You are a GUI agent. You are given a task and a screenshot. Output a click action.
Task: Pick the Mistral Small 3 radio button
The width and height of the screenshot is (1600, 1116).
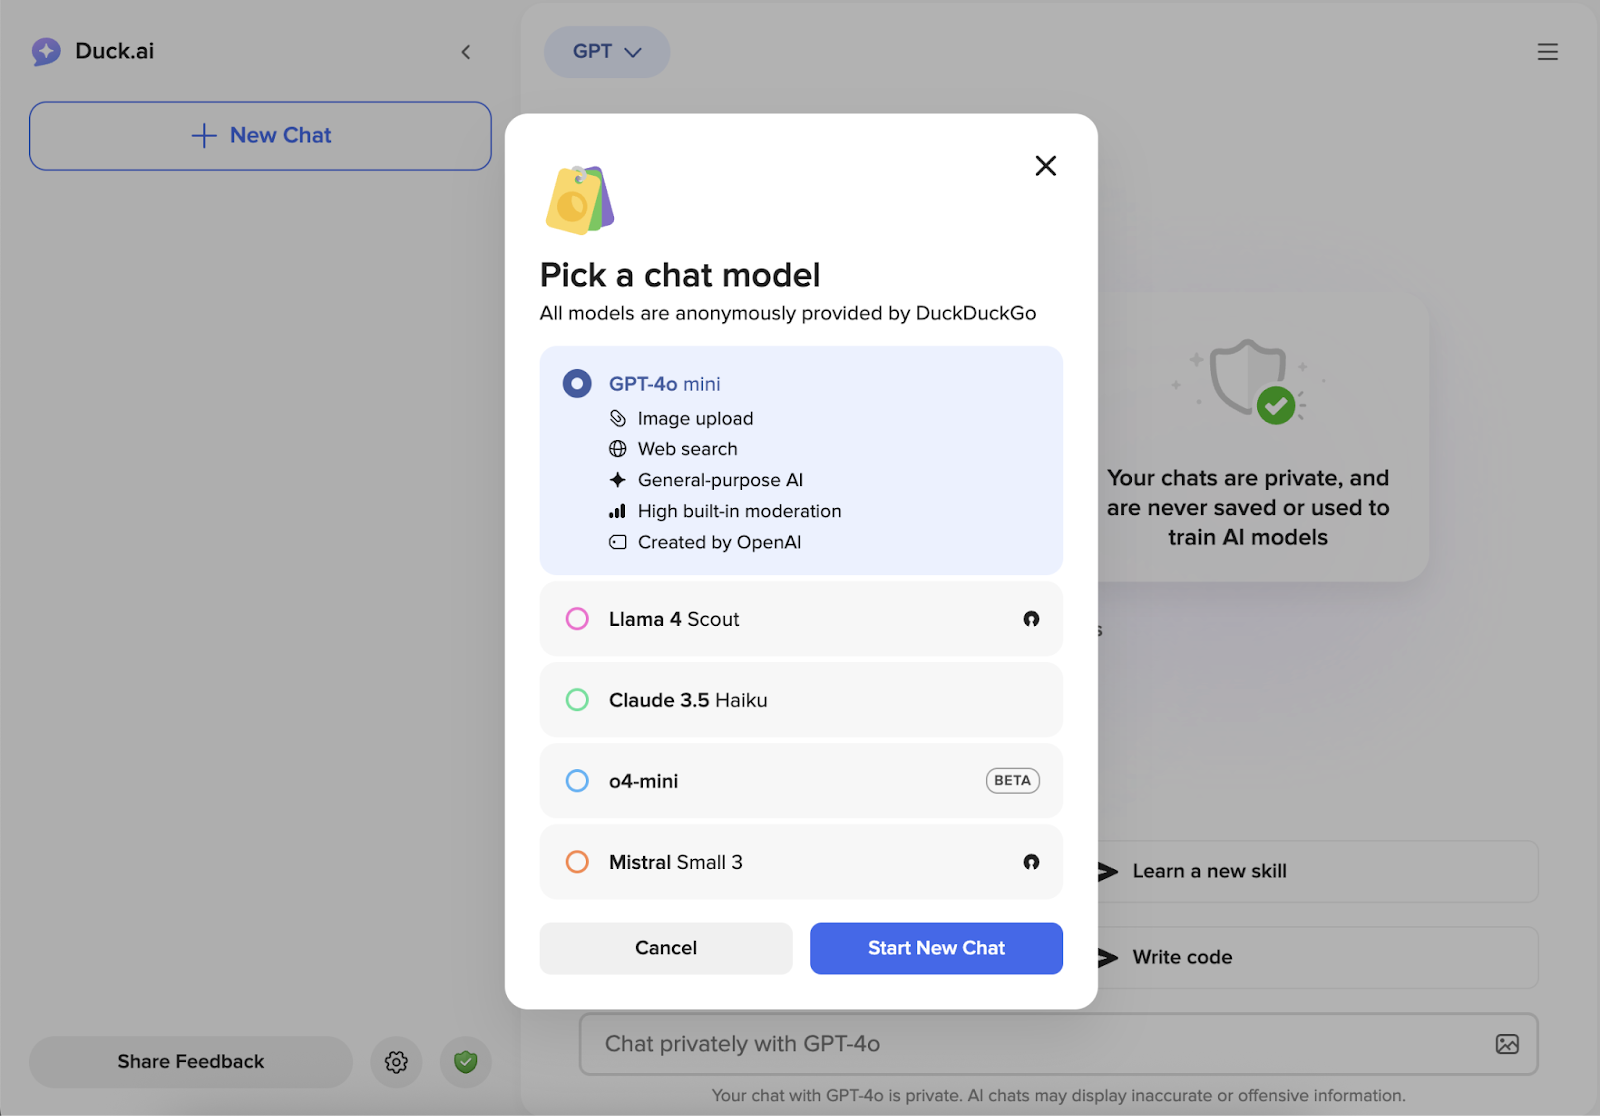[x=577, y=862]
